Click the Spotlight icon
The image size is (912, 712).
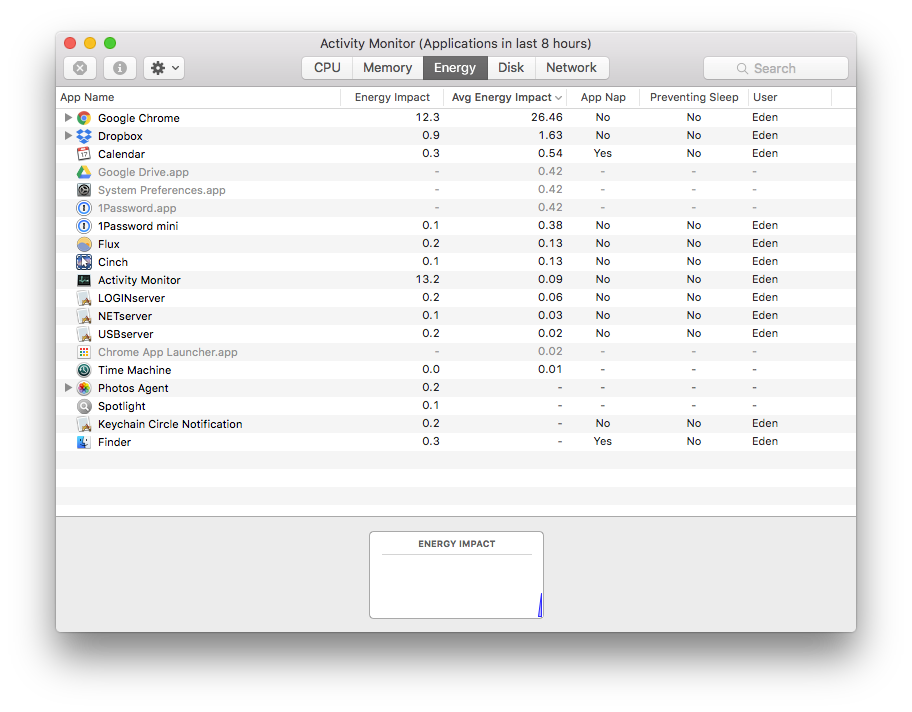click(x=84, y=406)
